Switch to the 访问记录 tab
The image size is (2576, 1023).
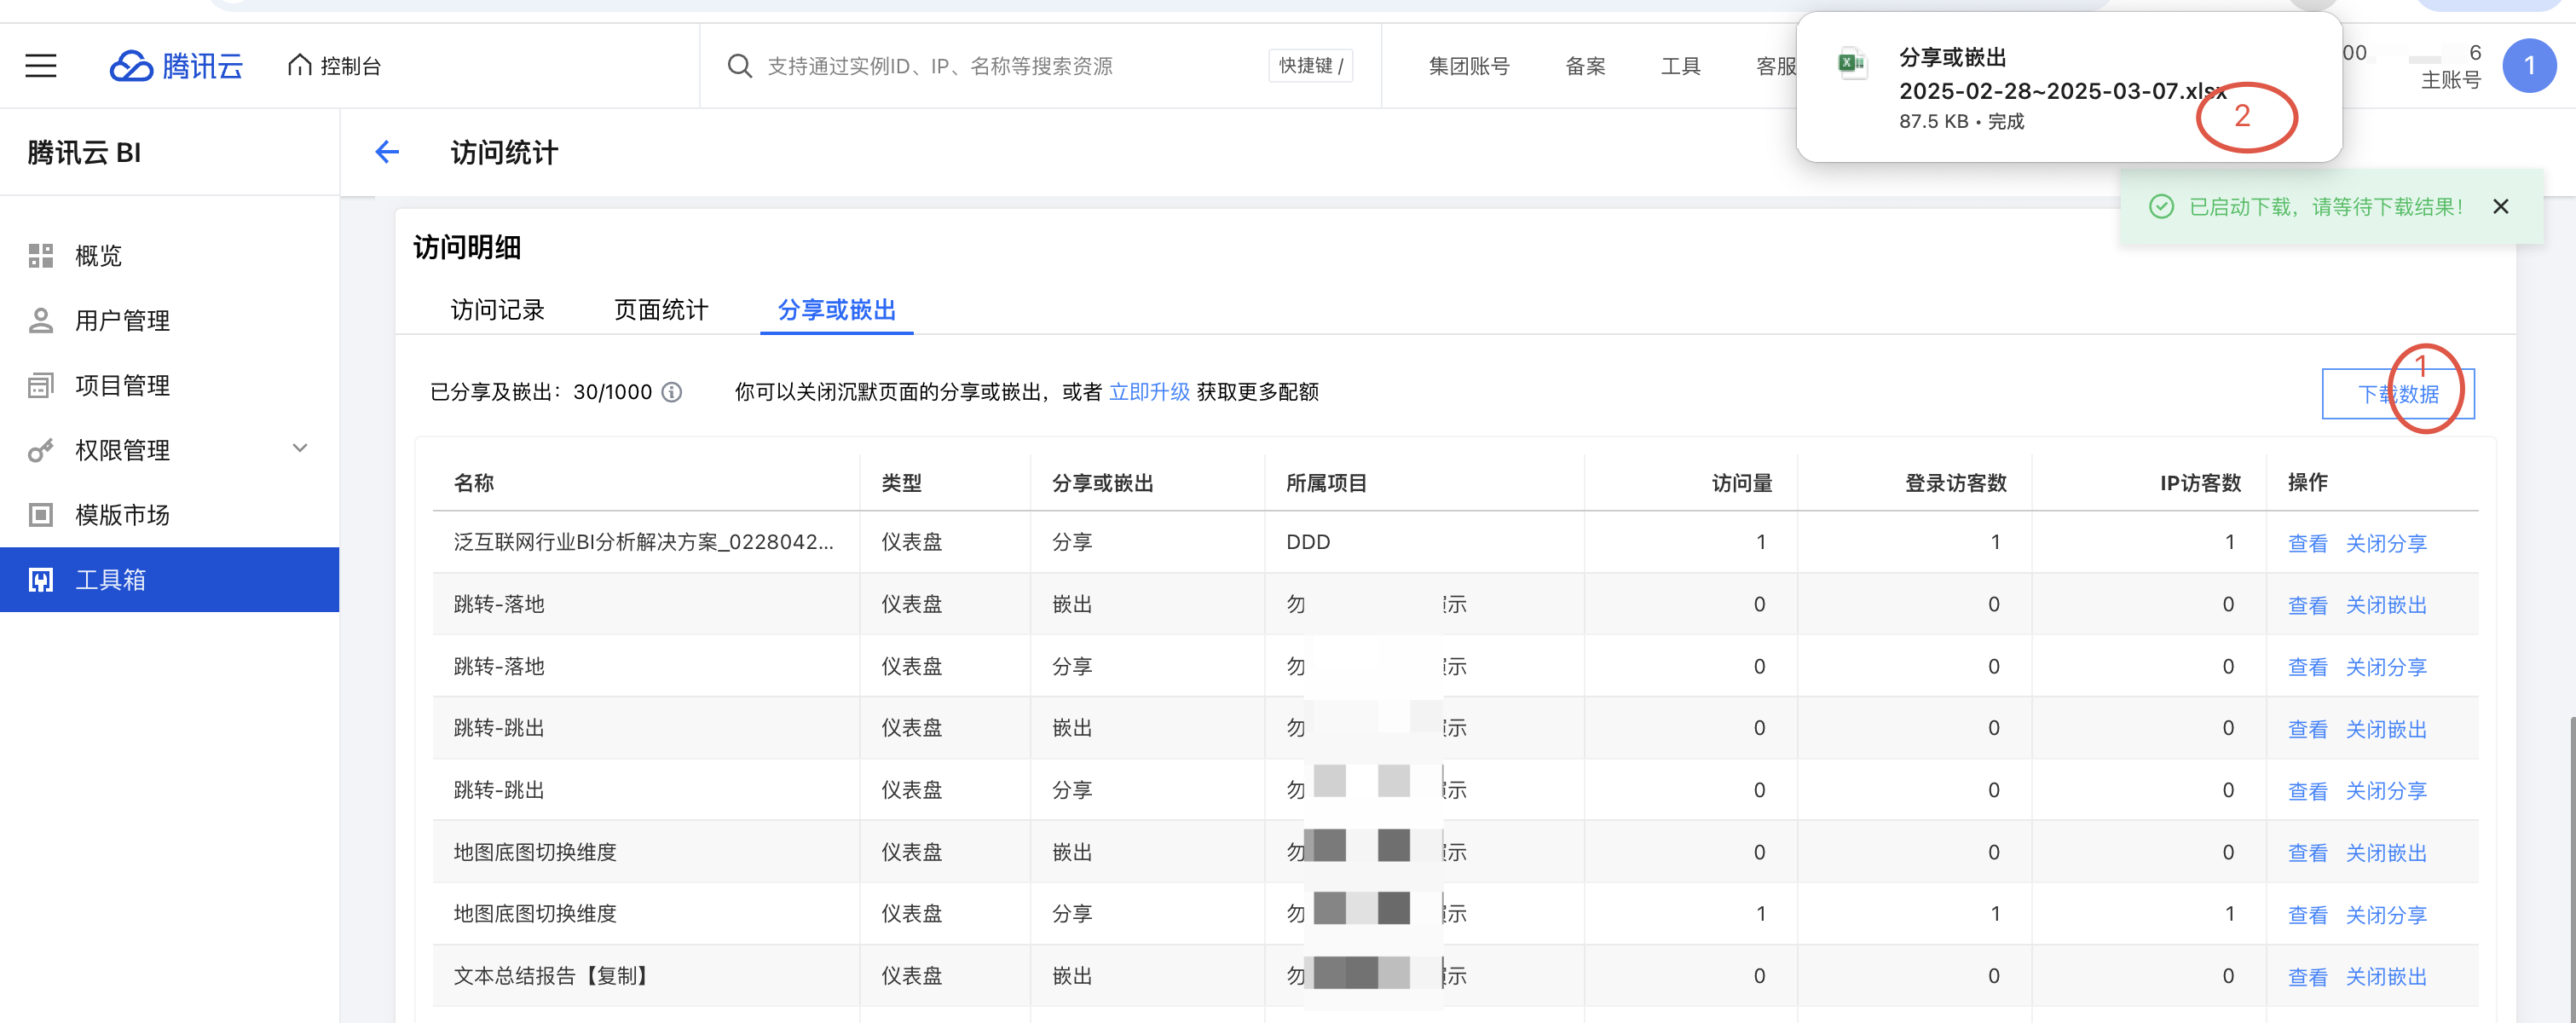497,310
